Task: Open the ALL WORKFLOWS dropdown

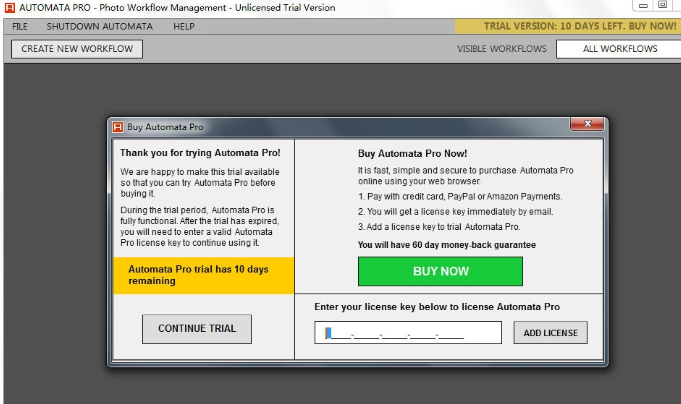Action: click(618, 49)
